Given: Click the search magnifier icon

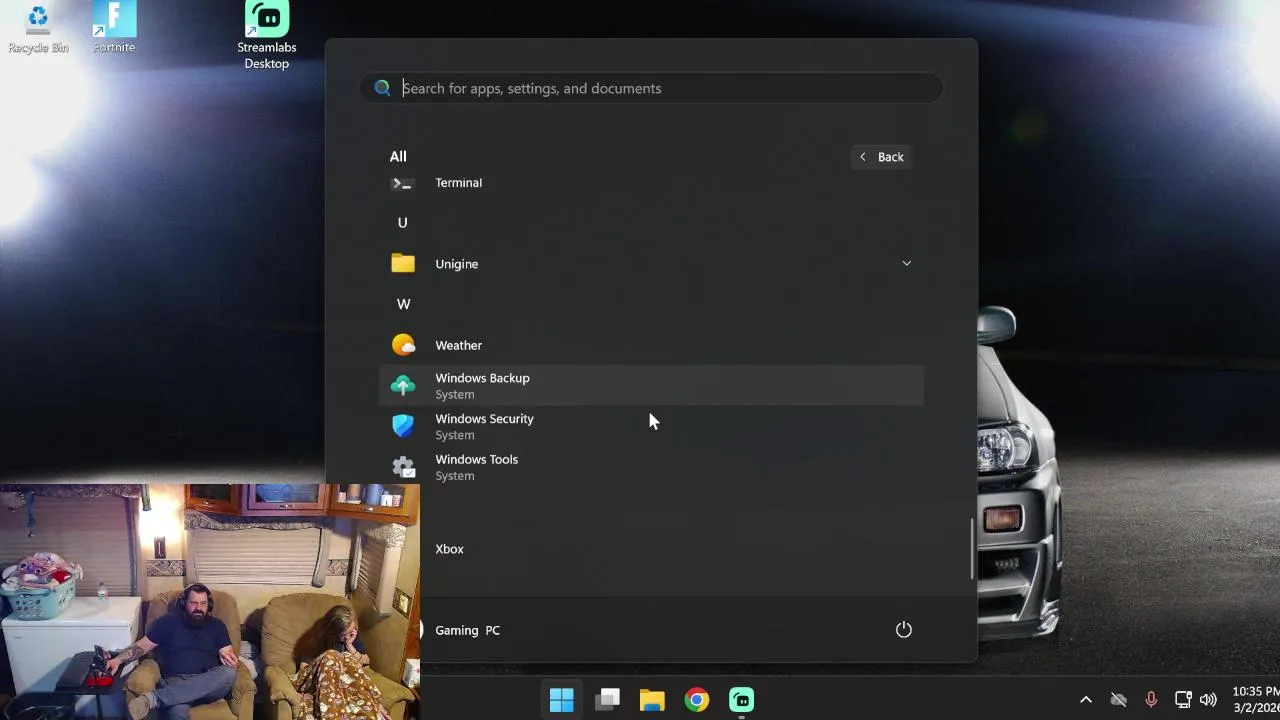Looking at the screenshot, I should point(382,88).
